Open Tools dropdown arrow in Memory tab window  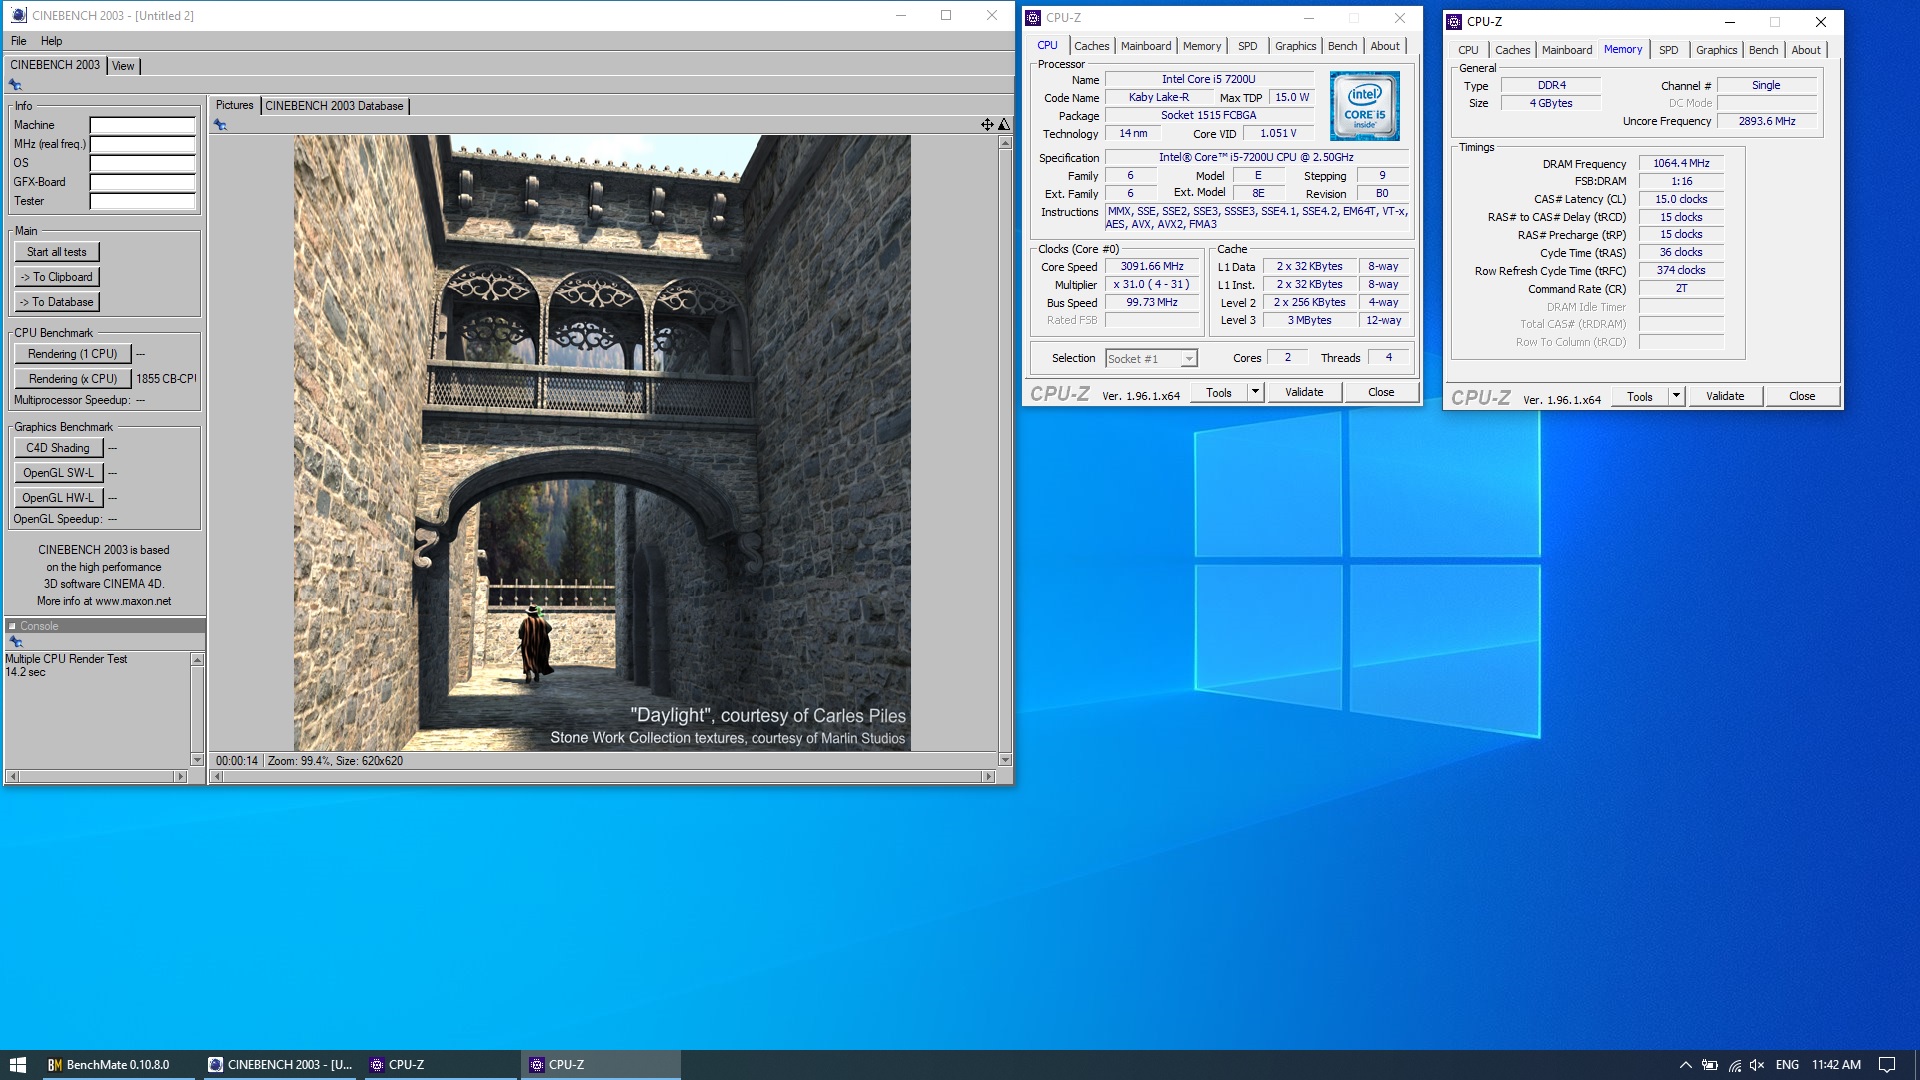click(1676, 396)
